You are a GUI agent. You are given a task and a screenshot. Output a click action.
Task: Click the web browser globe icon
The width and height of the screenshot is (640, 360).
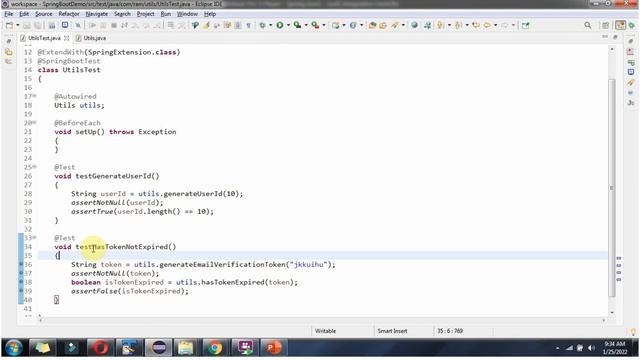point(414,25)
